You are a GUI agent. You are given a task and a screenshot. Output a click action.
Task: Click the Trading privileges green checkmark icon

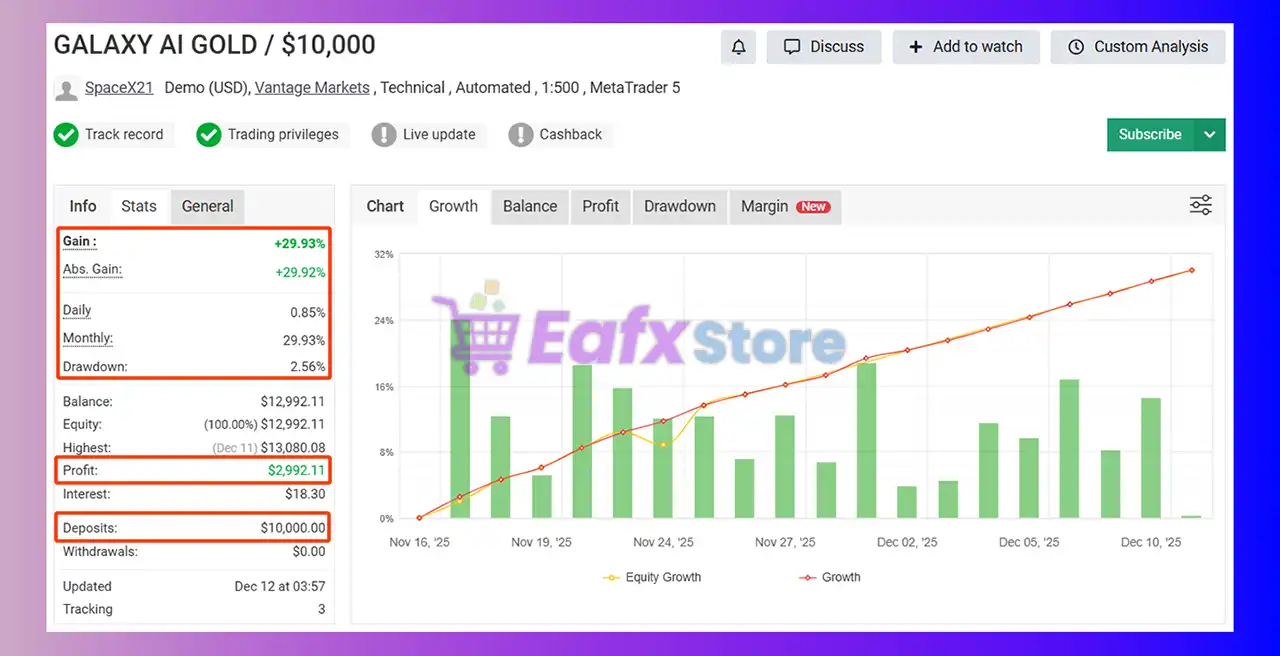[x=209, y=135]
